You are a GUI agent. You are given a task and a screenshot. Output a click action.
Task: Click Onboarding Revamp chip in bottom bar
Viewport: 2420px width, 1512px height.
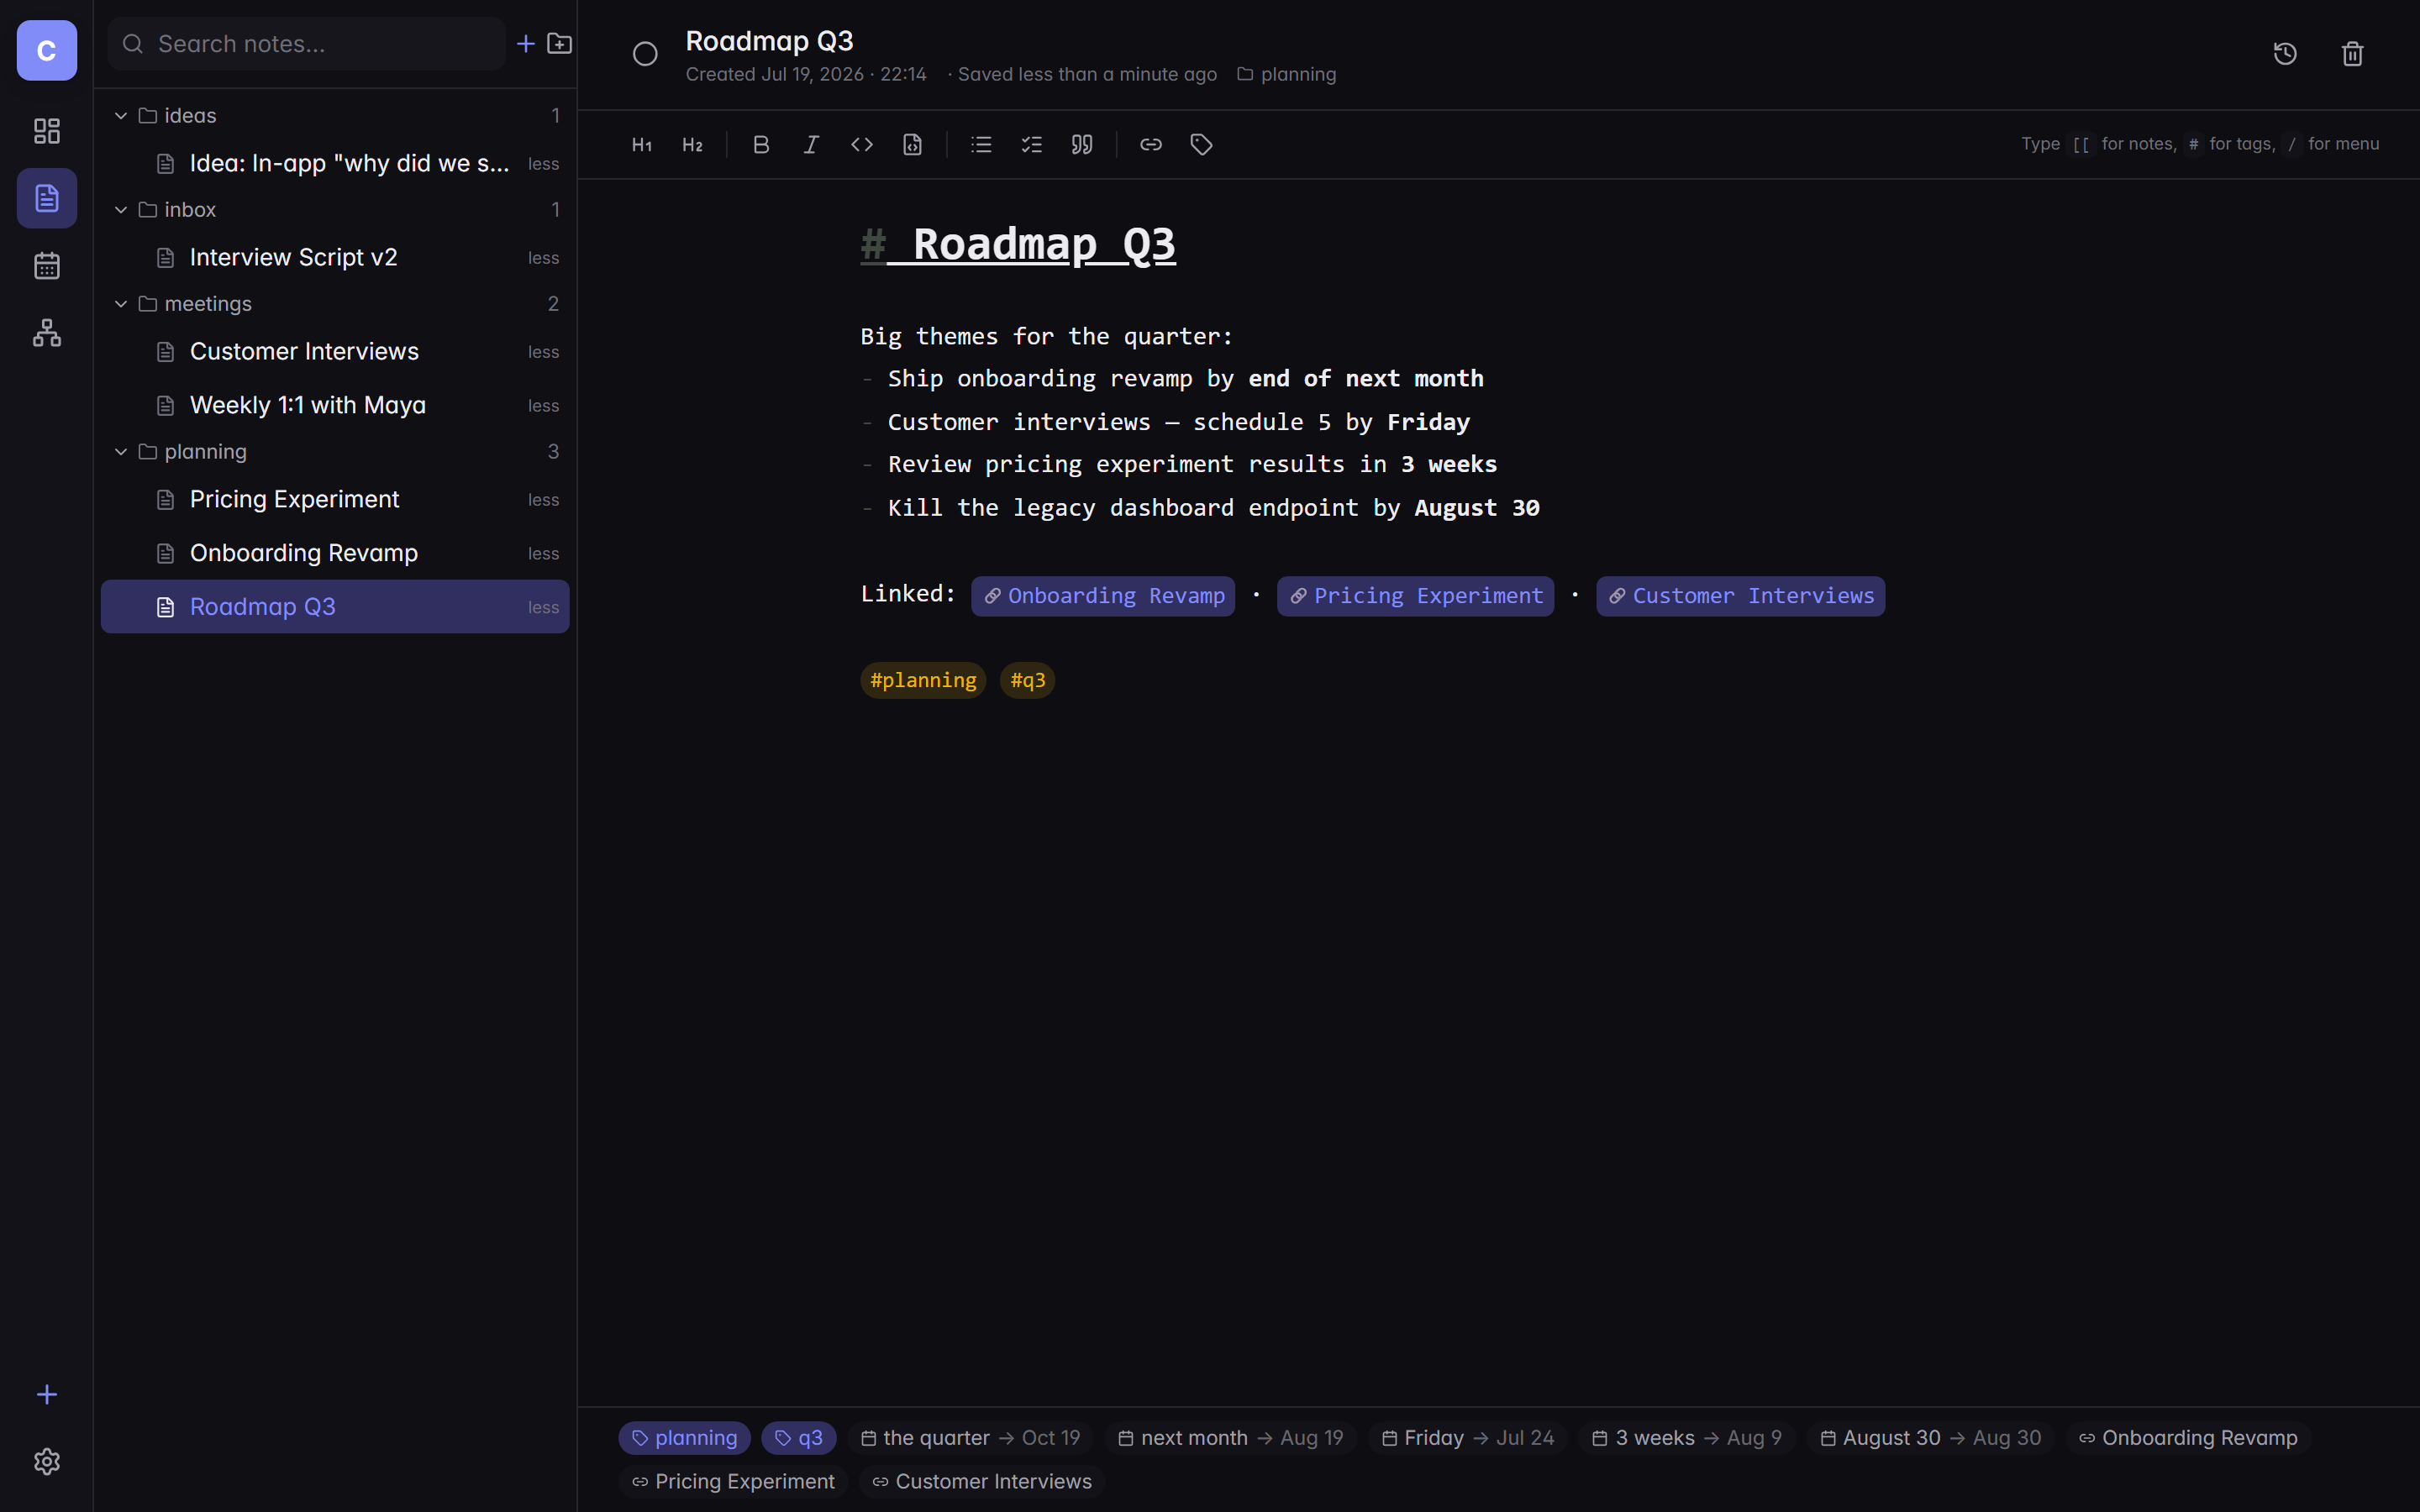[2188, 1438]
